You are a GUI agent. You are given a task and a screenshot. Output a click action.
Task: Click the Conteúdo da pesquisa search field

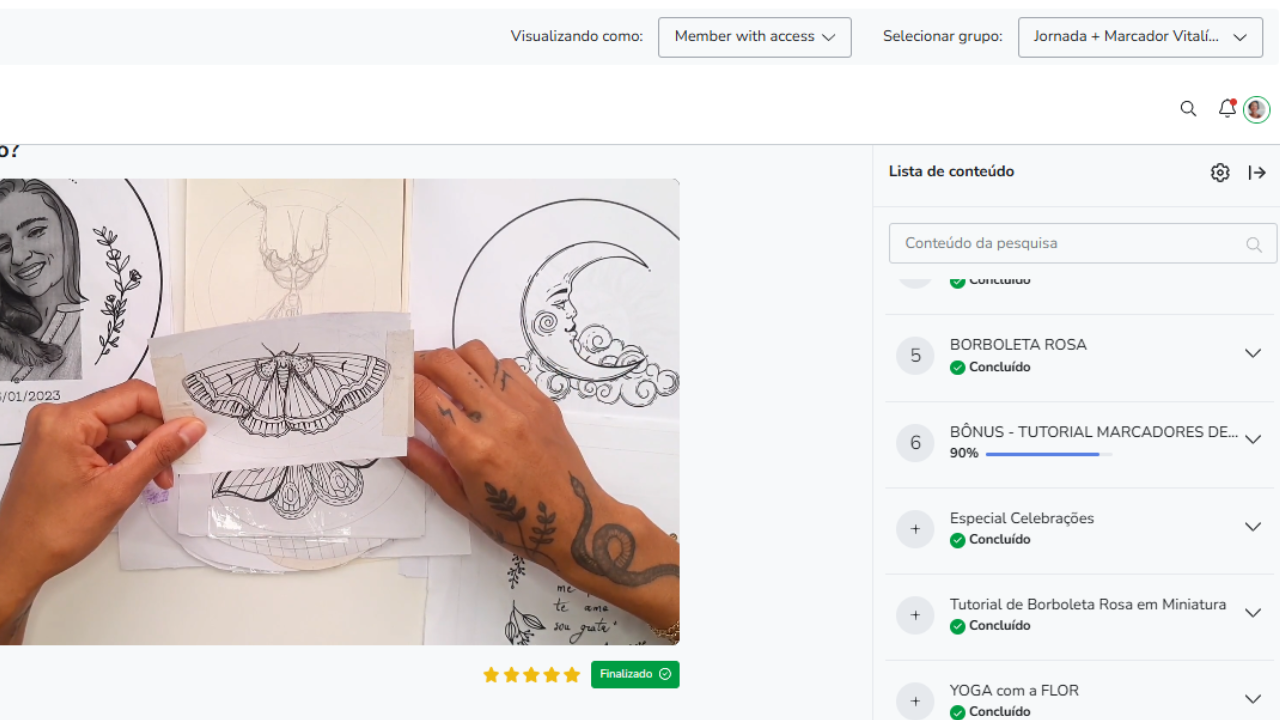pyautogui.click(x=1070, y=243)
